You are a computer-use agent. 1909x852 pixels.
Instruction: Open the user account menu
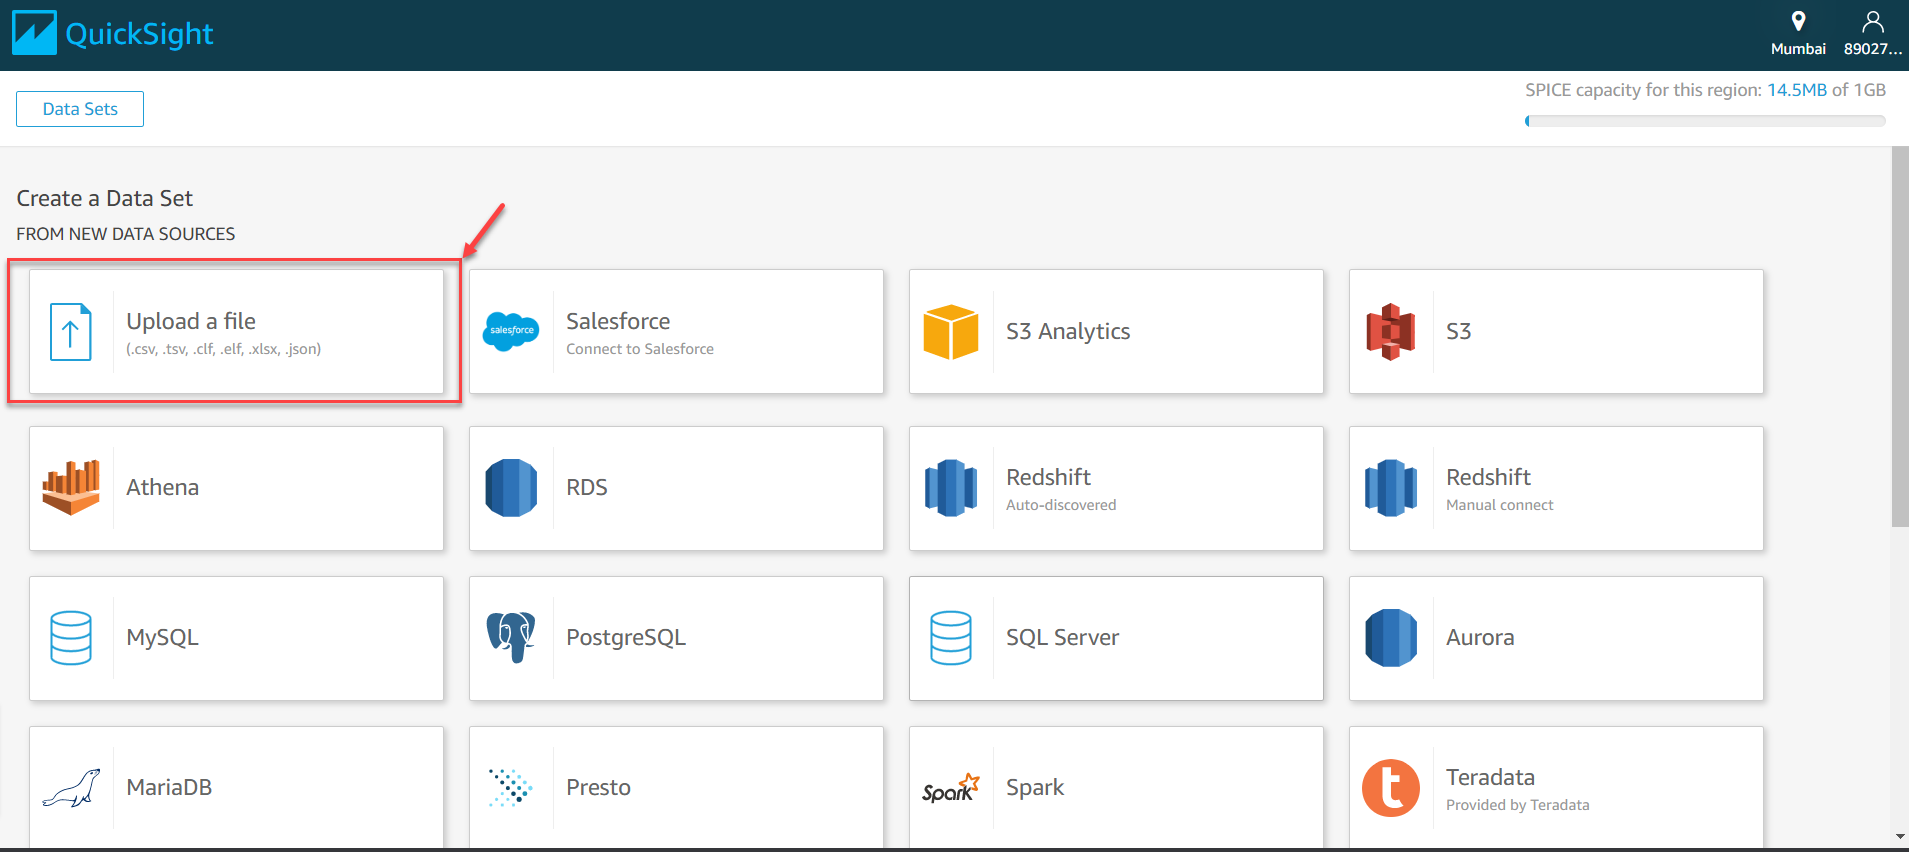pos(1873,33)
